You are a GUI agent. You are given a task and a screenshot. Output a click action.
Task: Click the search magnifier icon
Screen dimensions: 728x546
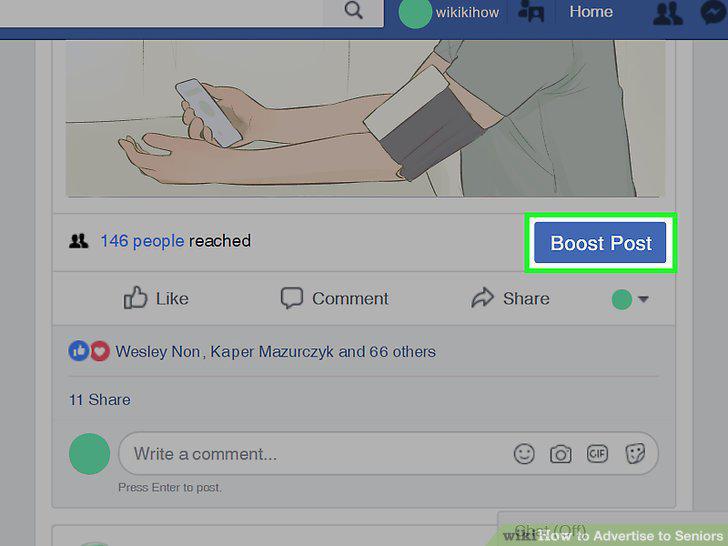[x=354, y=10]
